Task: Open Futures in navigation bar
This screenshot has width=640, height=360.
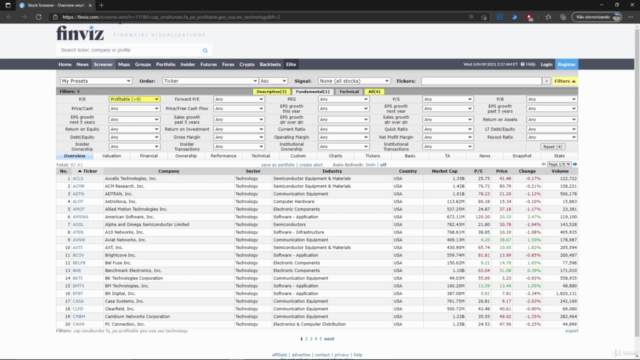Action: click(x=209, y=64)
